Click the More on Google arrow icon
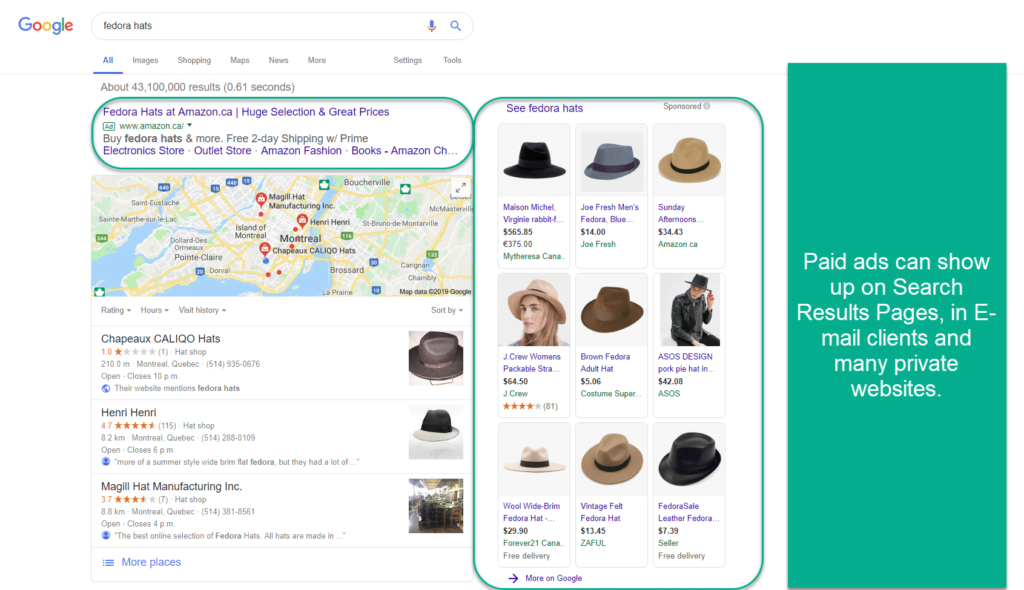The width and height of the screenshot is (1024, 590). coord(513,578)
